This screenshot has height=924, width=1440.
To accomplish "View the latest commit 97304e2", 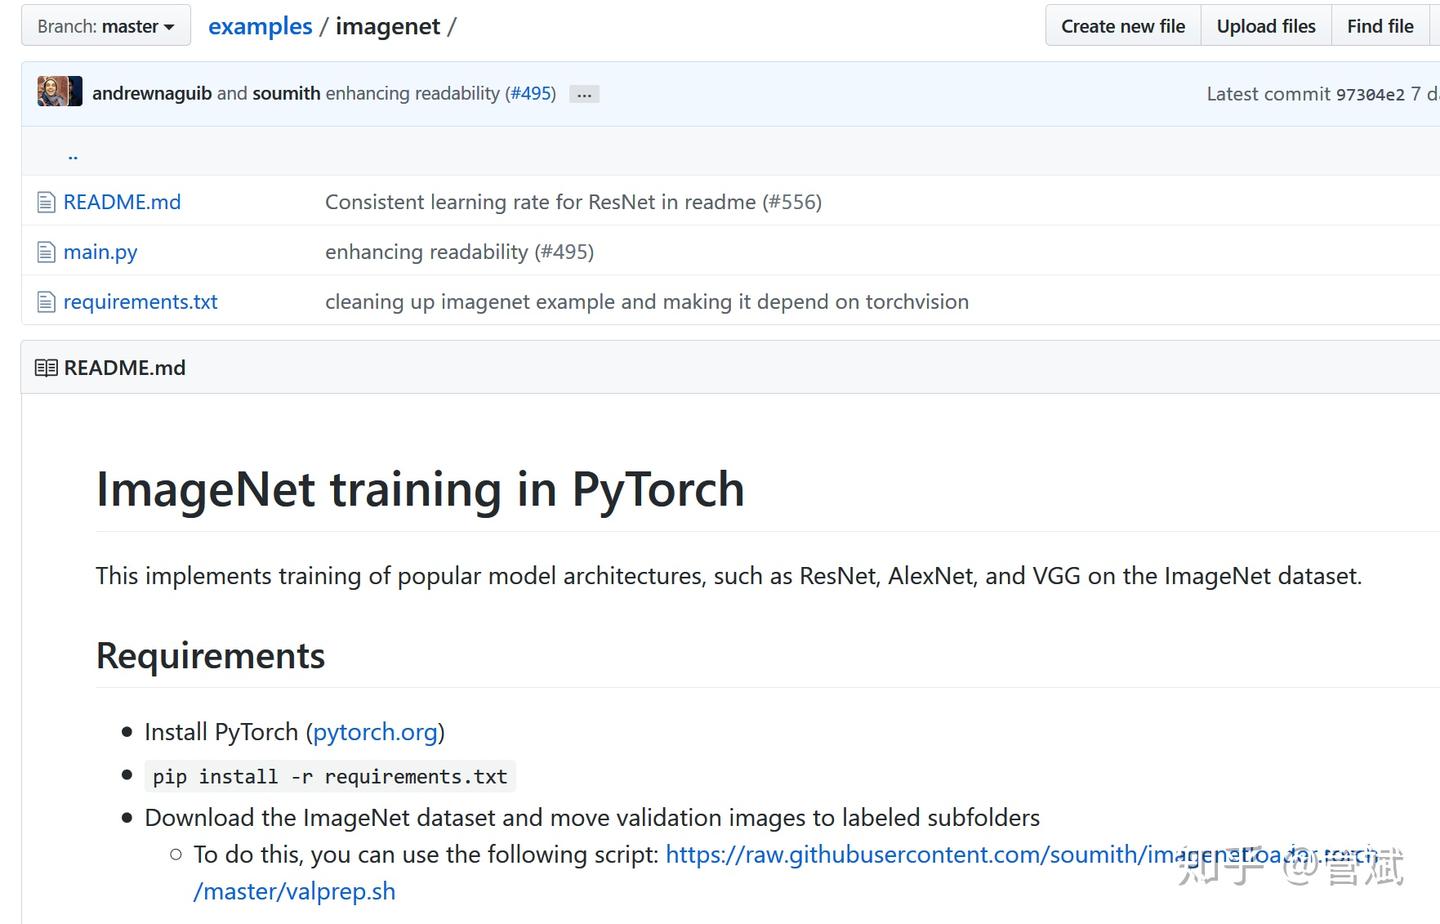I will [x=1370, y=93].
